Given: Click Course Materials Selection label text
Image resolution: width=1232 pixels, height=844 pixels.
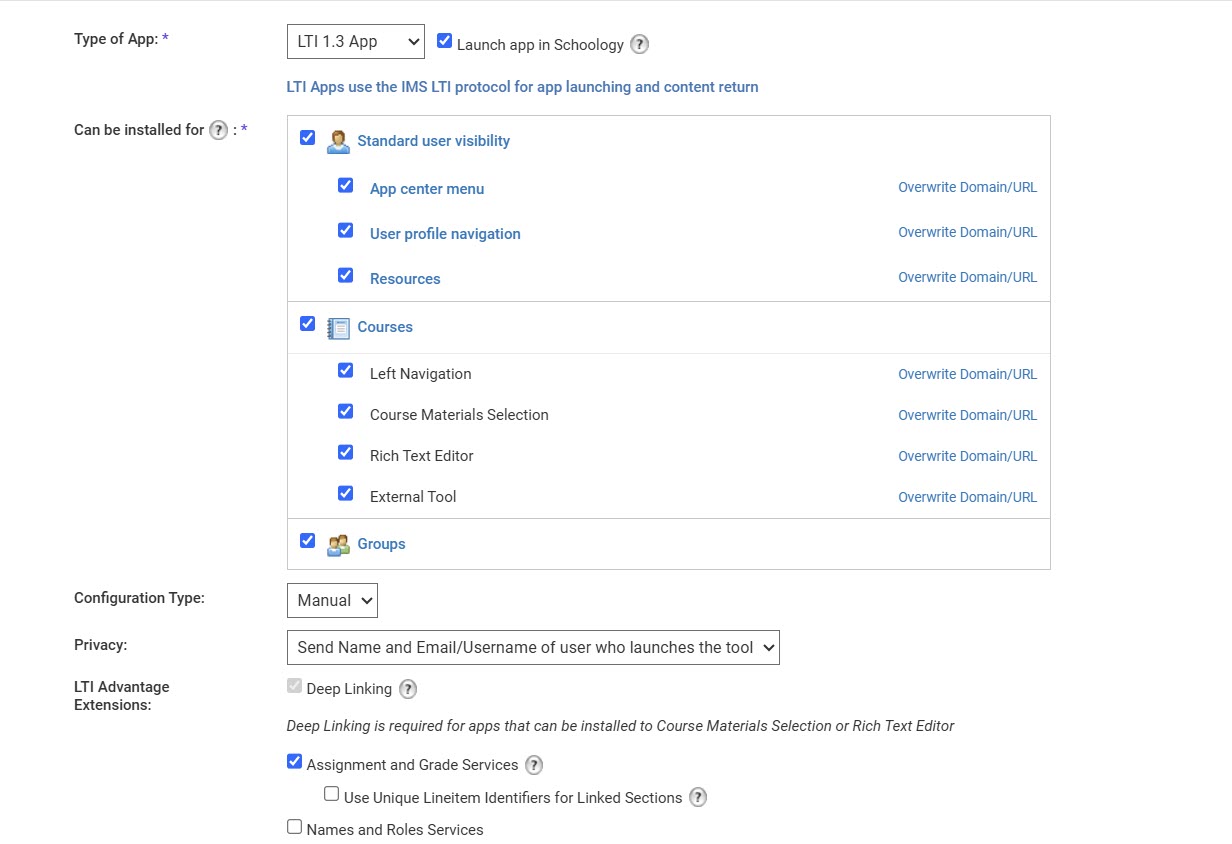Looking at the screenshot, I should tap(459, 415).
